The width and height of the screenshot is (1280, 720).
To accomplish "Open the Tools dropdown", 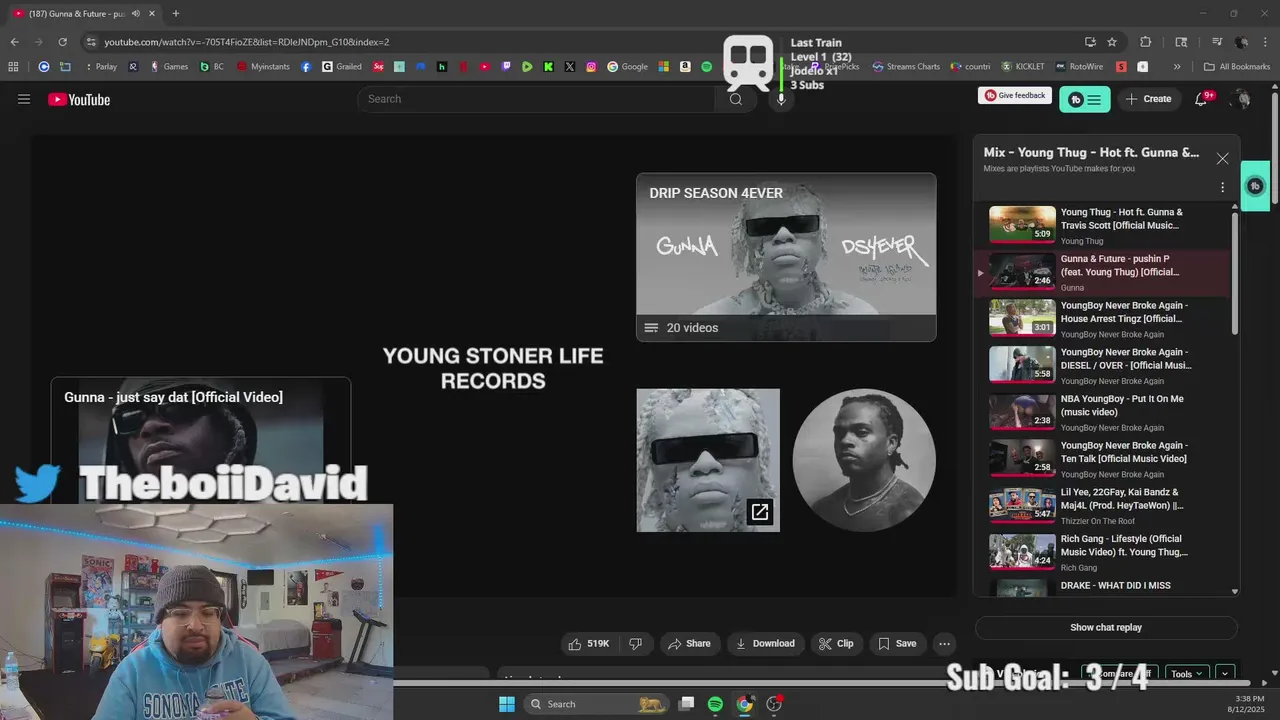I will click(1187, 674).
